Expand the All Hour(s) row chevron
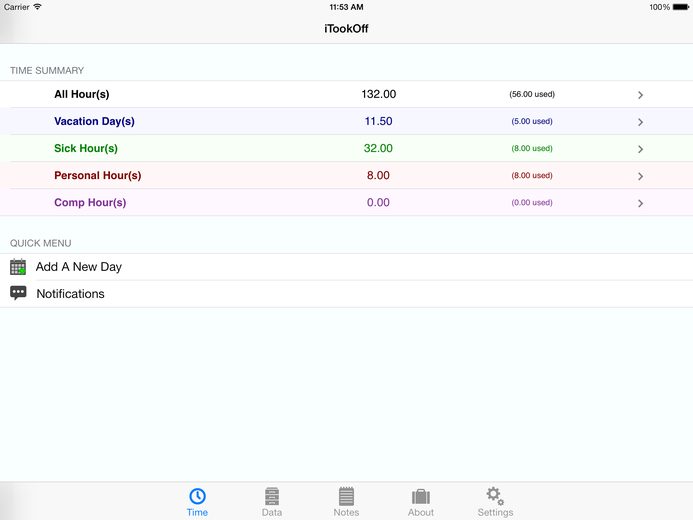This screenshot has height=520, width=693. point(640,95)
